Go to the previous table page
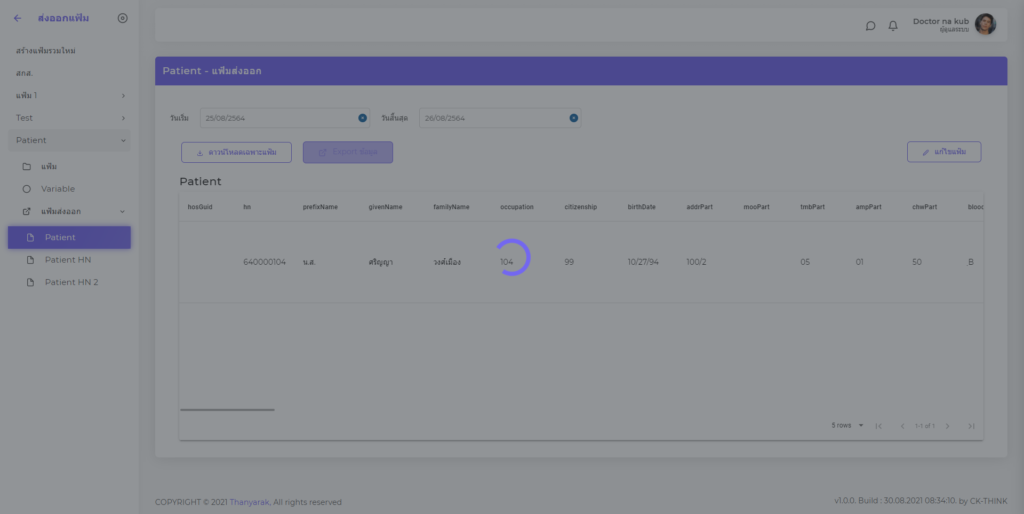Viewport: 1024px width, 514px height. tap(902, 426)
